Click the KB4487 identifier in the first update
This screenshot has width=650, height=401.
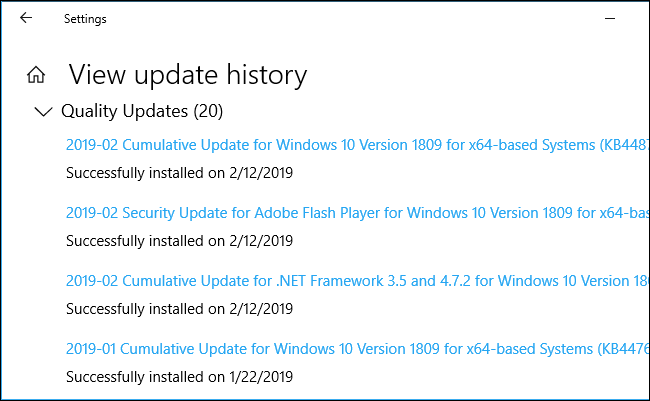tap(624, 145)
